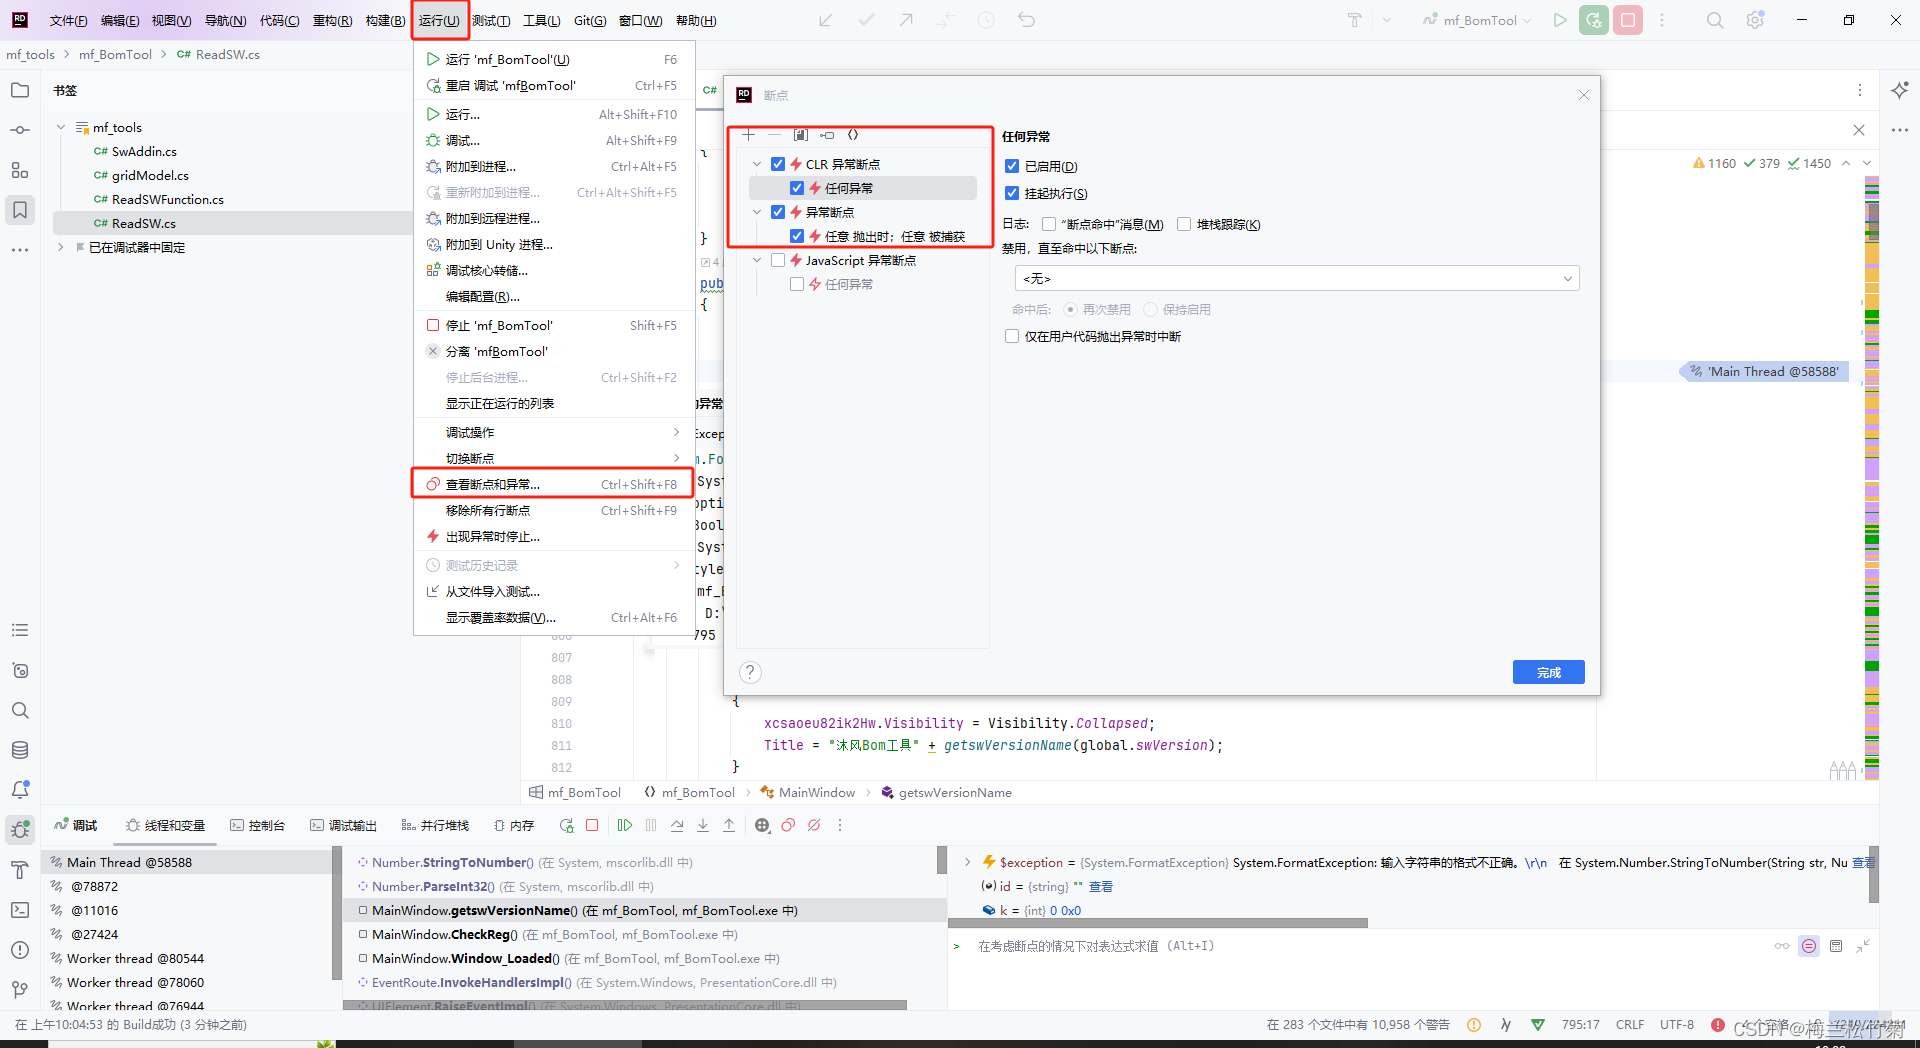Screen dimensions: 1920x1048
Task: Click the group-by-type braces icon in the 断点 dialog
Action: click(853, 134)
